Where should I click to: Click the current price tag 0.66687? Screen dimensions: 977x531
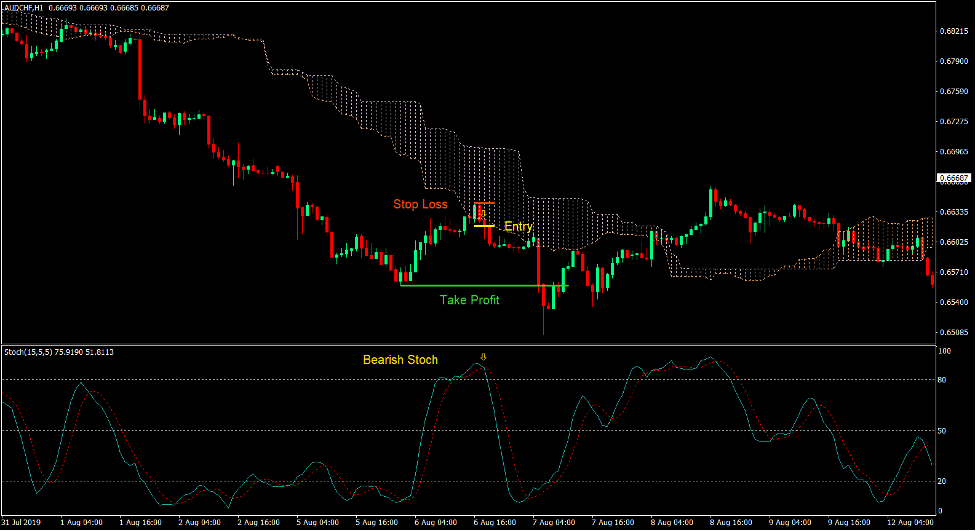pyautogui.click(x=955, y=179)
